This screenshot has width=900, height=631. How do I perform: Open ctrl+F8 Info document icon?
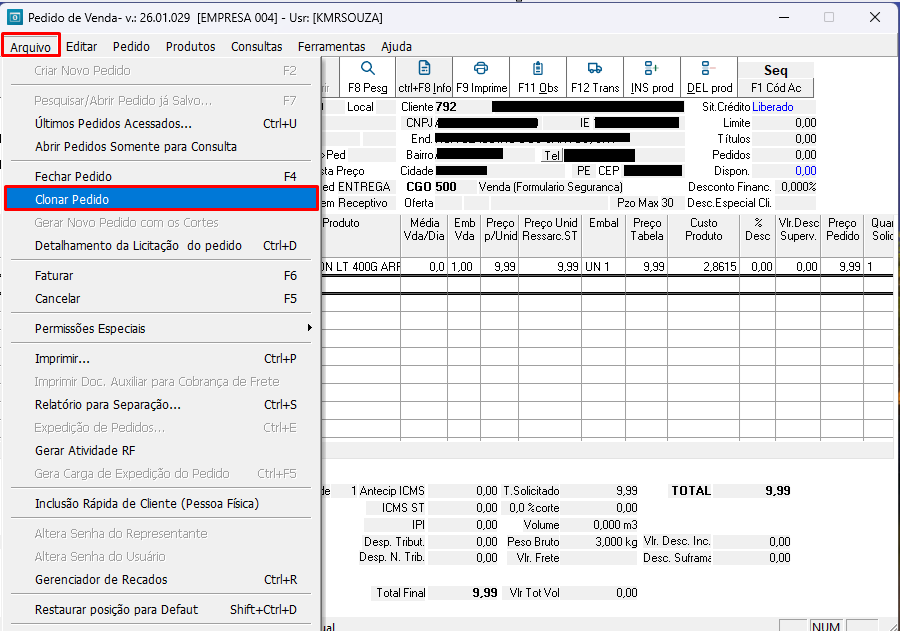pos(424,68)
